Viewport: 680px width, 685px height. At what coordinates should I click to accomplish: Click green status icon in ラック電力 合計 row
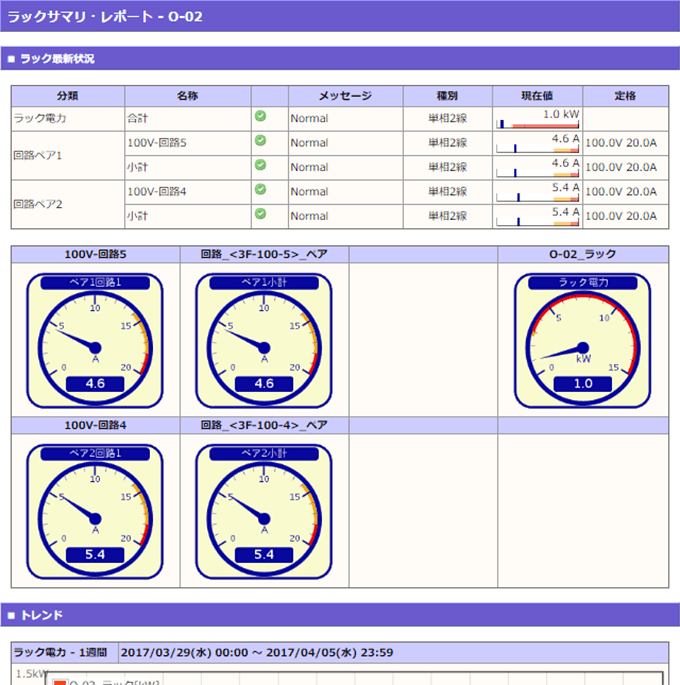pos(260,117)
